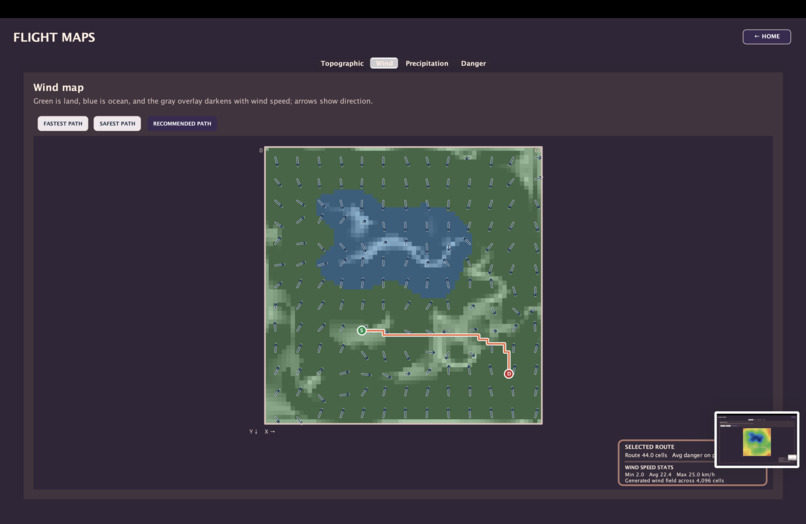Image resolution: width=806 pixels, height=524 pixels.
Task: Click the green start marker S
Action: tap(361, 330)
